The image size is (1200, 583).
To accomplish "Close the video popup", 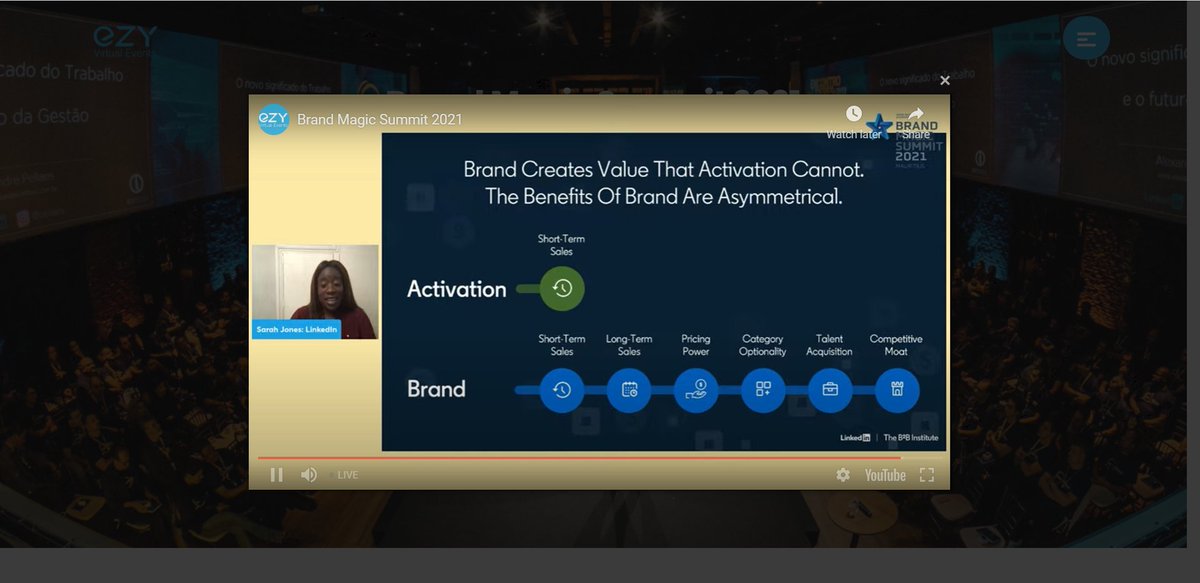I will [945, 81].
